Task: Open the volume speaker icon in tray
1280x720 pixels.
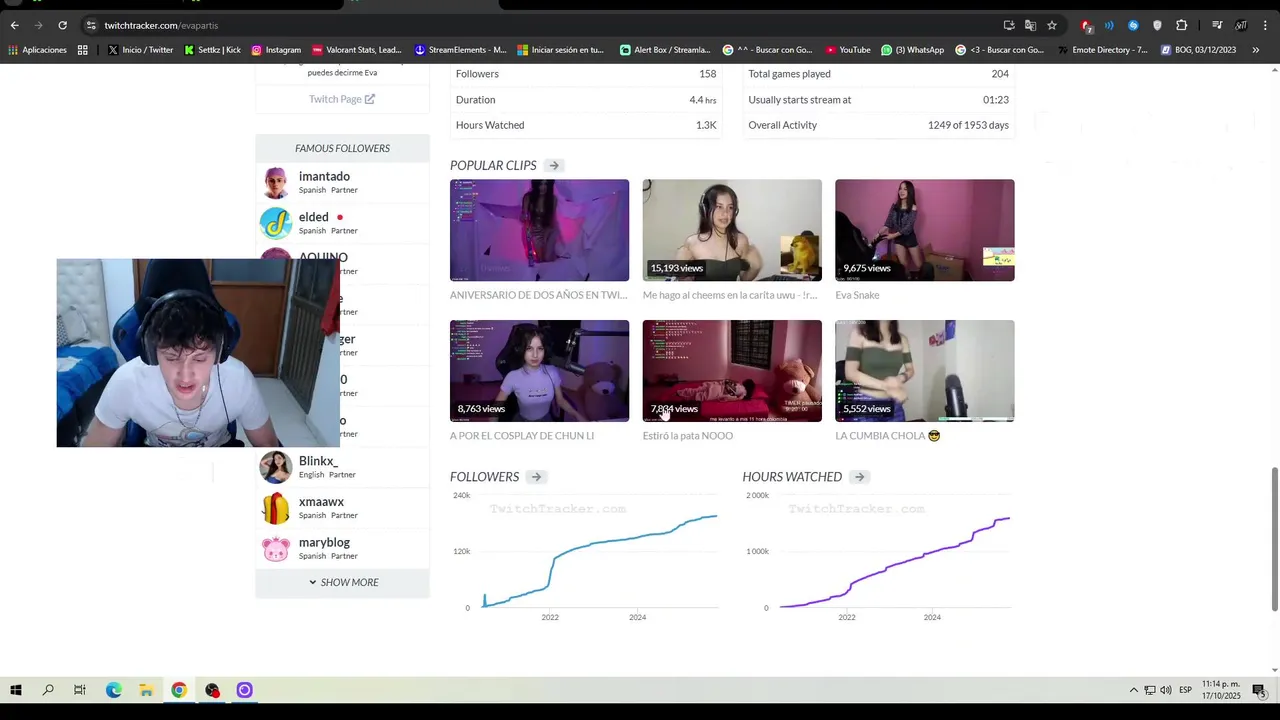Action: coord(1166,690)
